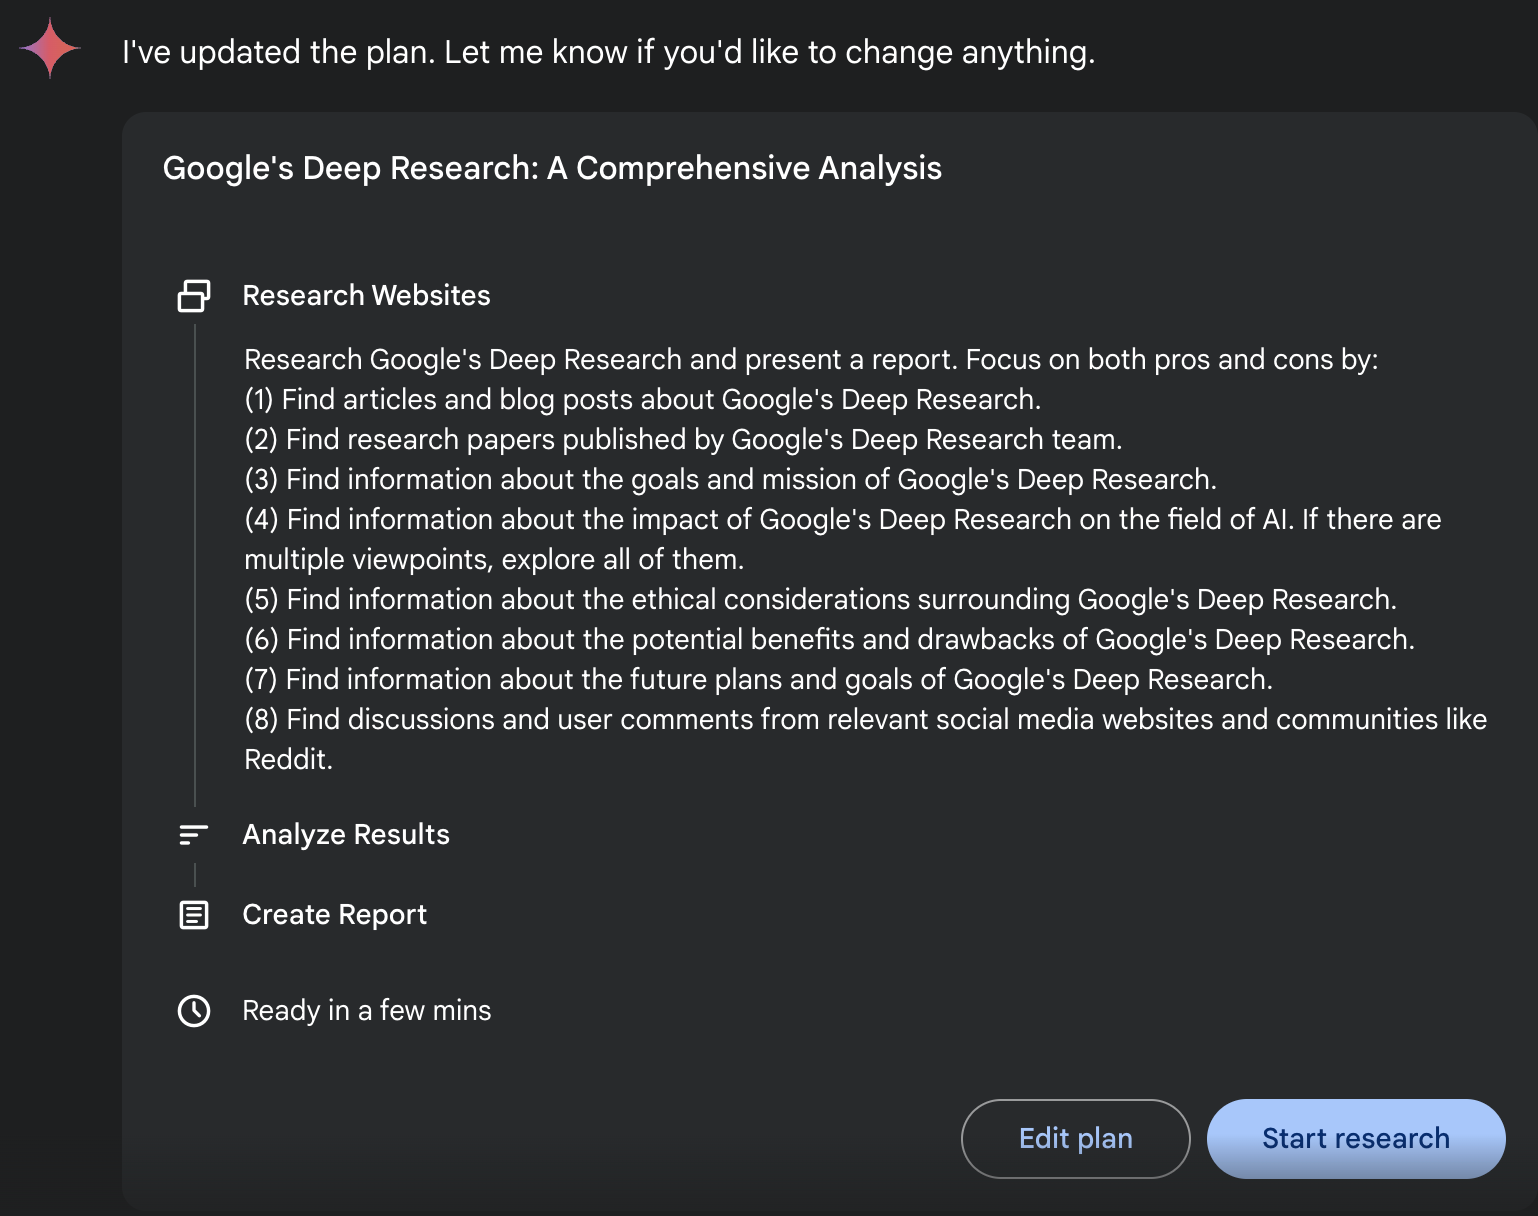Click step (1) Find articles and blog posts
This screenshot has height=1216, width=1538.
pyautogui.click(x=643, y=400)
